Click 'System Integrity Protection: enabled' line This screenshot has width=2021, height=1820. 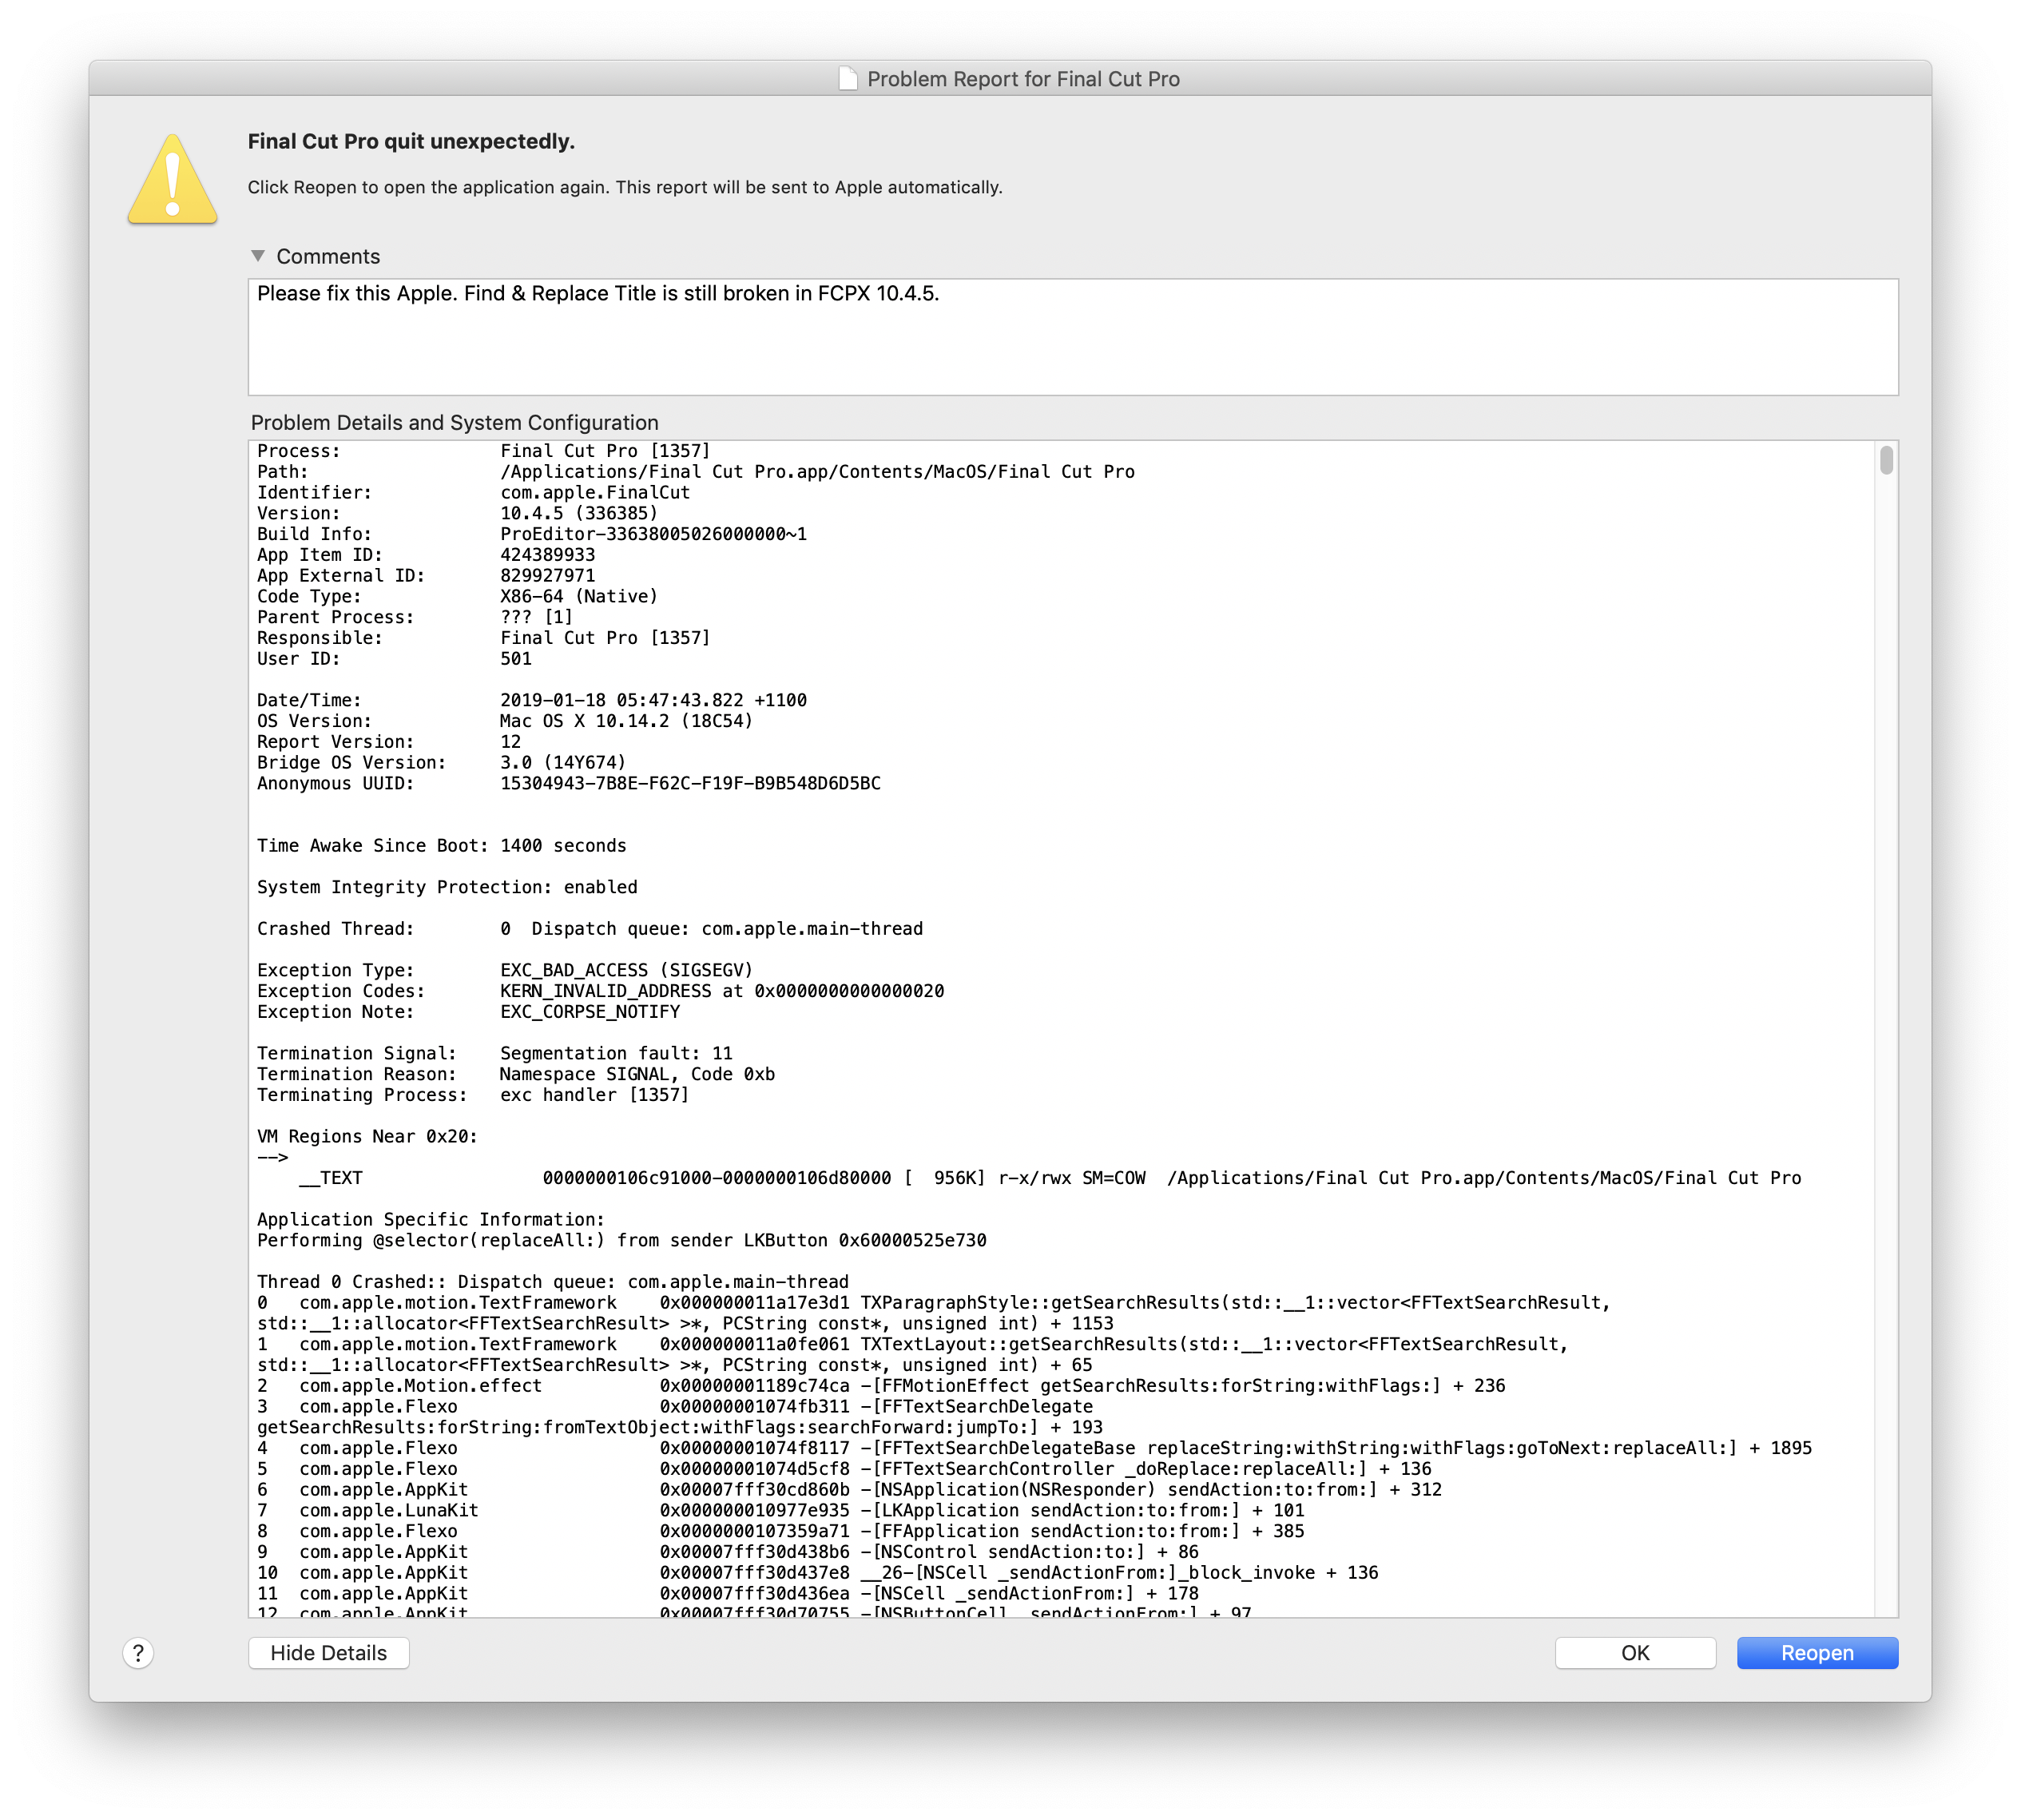(x=447, y=887)
